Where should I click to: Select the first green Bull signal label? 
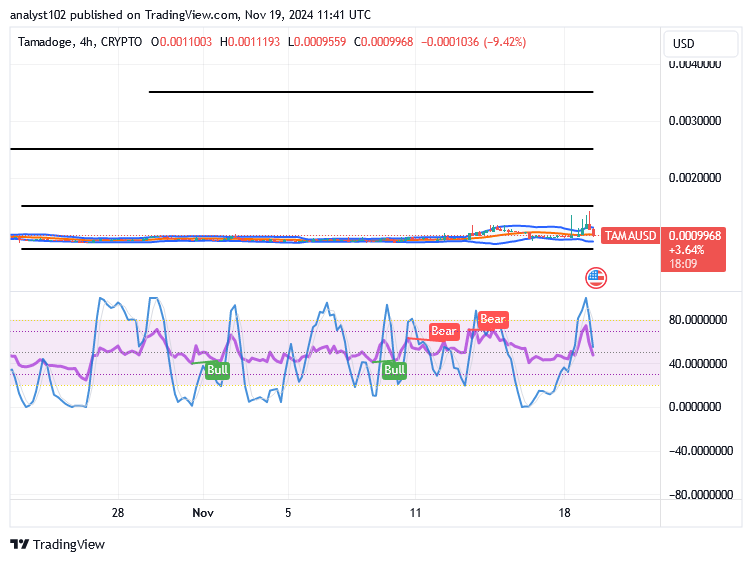pyautogui.click(x=217, y=370)
